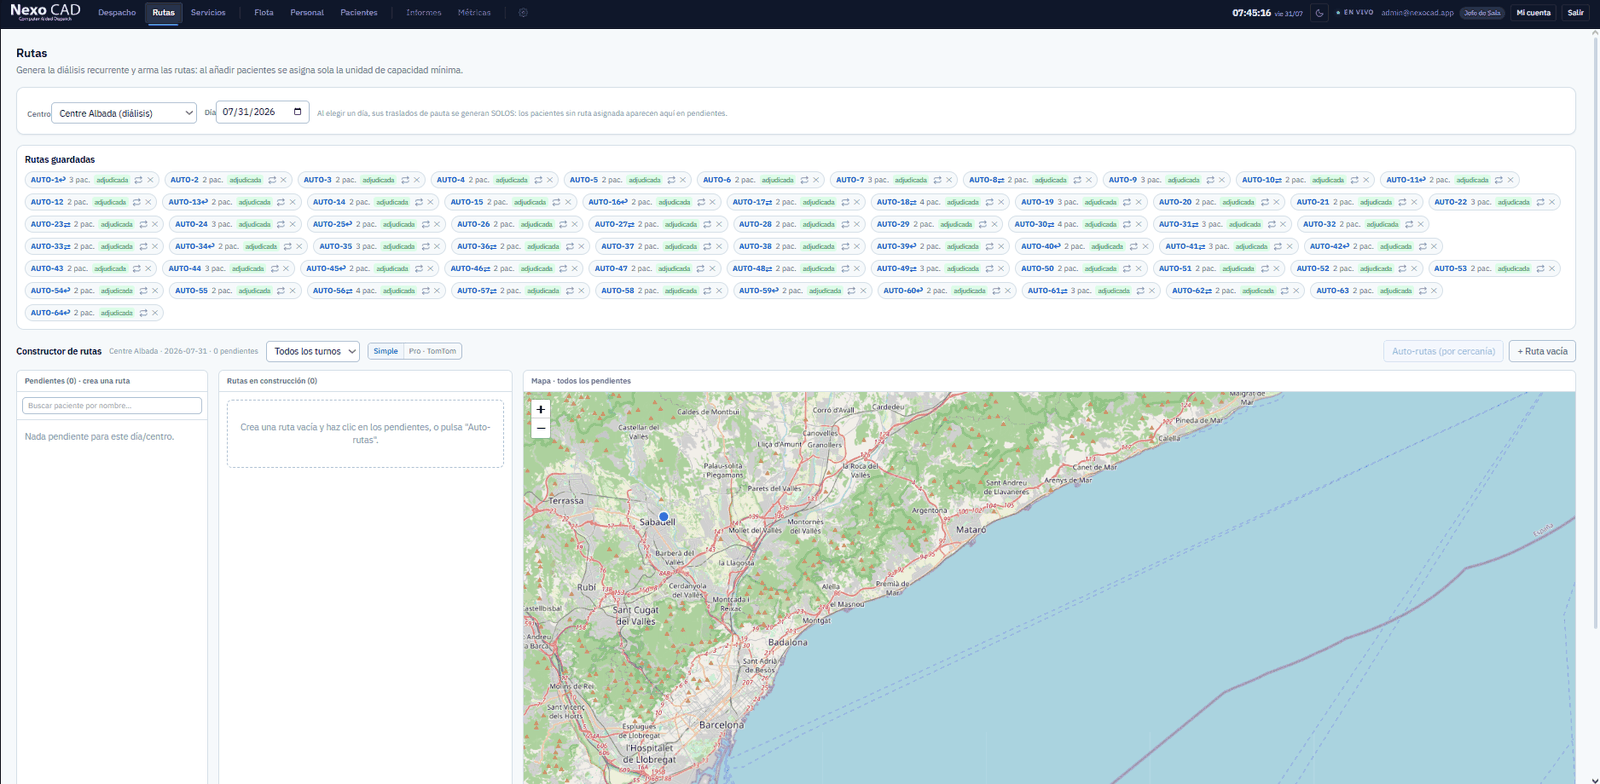Remove AUTO-26 using its X icon
Image resolution: width=1600 pixels, height=784 pixels.
pyautogui.click(x=575, y=224)
